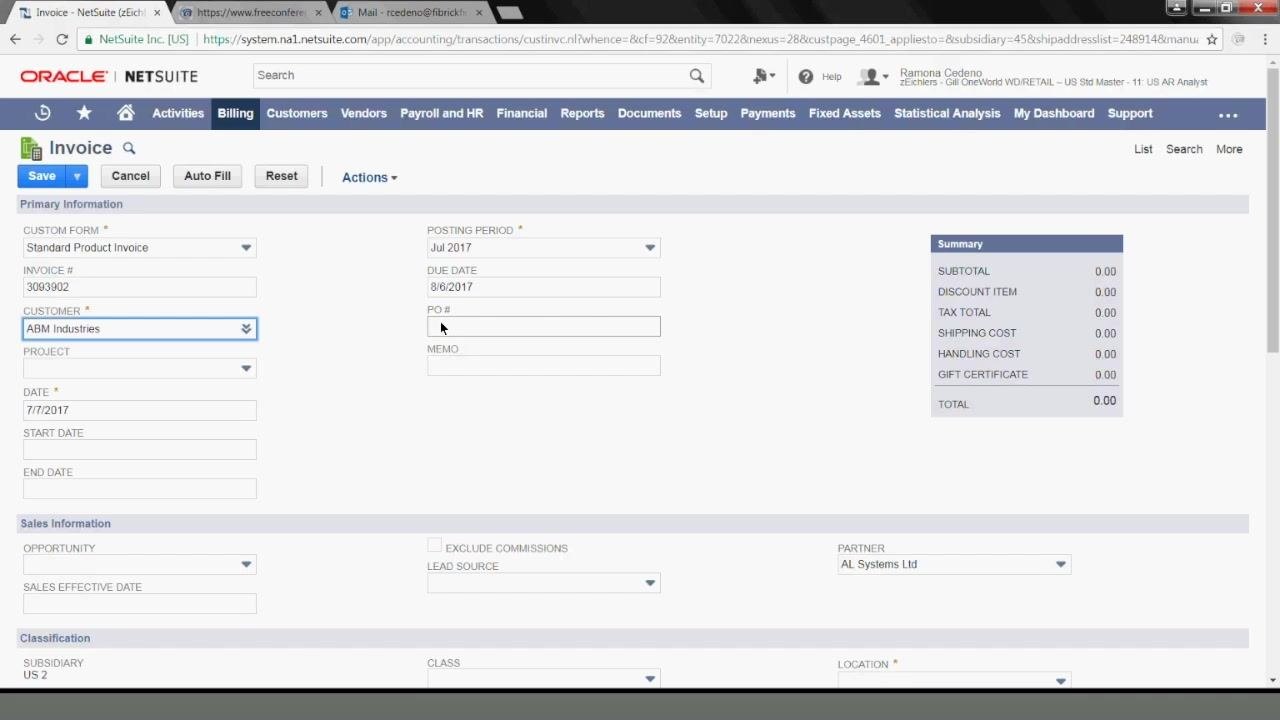The image size is (1280, 720).
Task: Open the Save button dropdown arrow
Action: click(77, 176)
